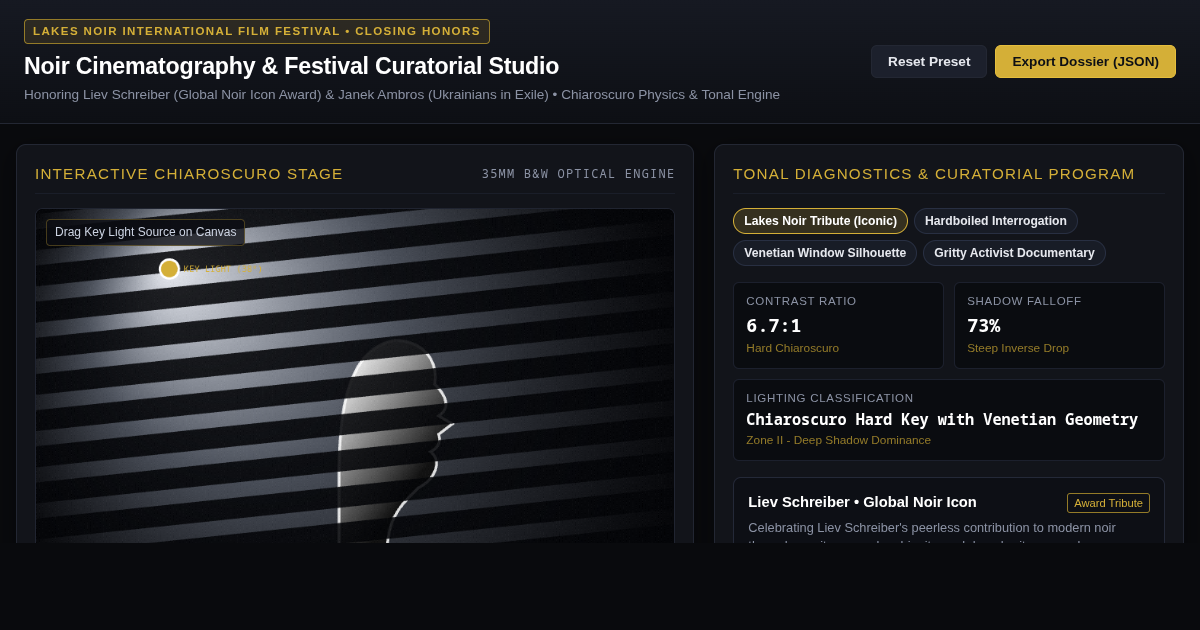Click the Award Tribute badge

point(1108,503)
